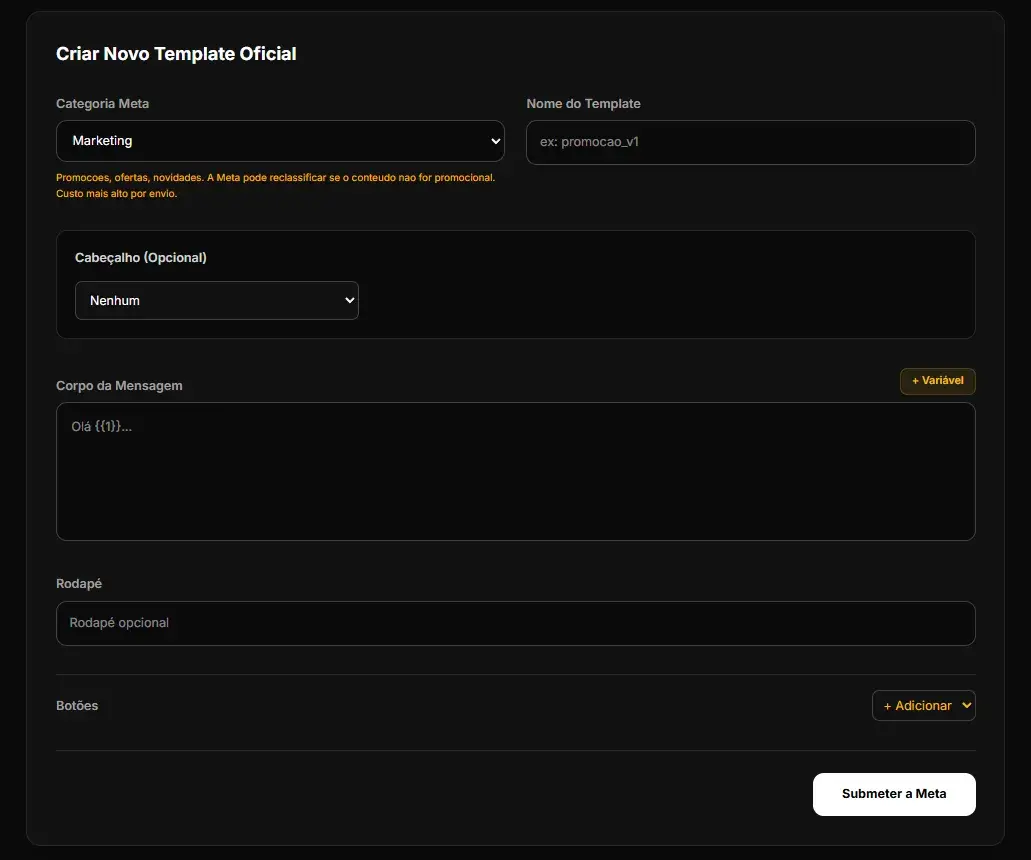Image resolution: width=1031 pixels, height=860 pixels.
Task: Focus the Corpo da Mensagem text area
Action: click(x=516, y=471)
